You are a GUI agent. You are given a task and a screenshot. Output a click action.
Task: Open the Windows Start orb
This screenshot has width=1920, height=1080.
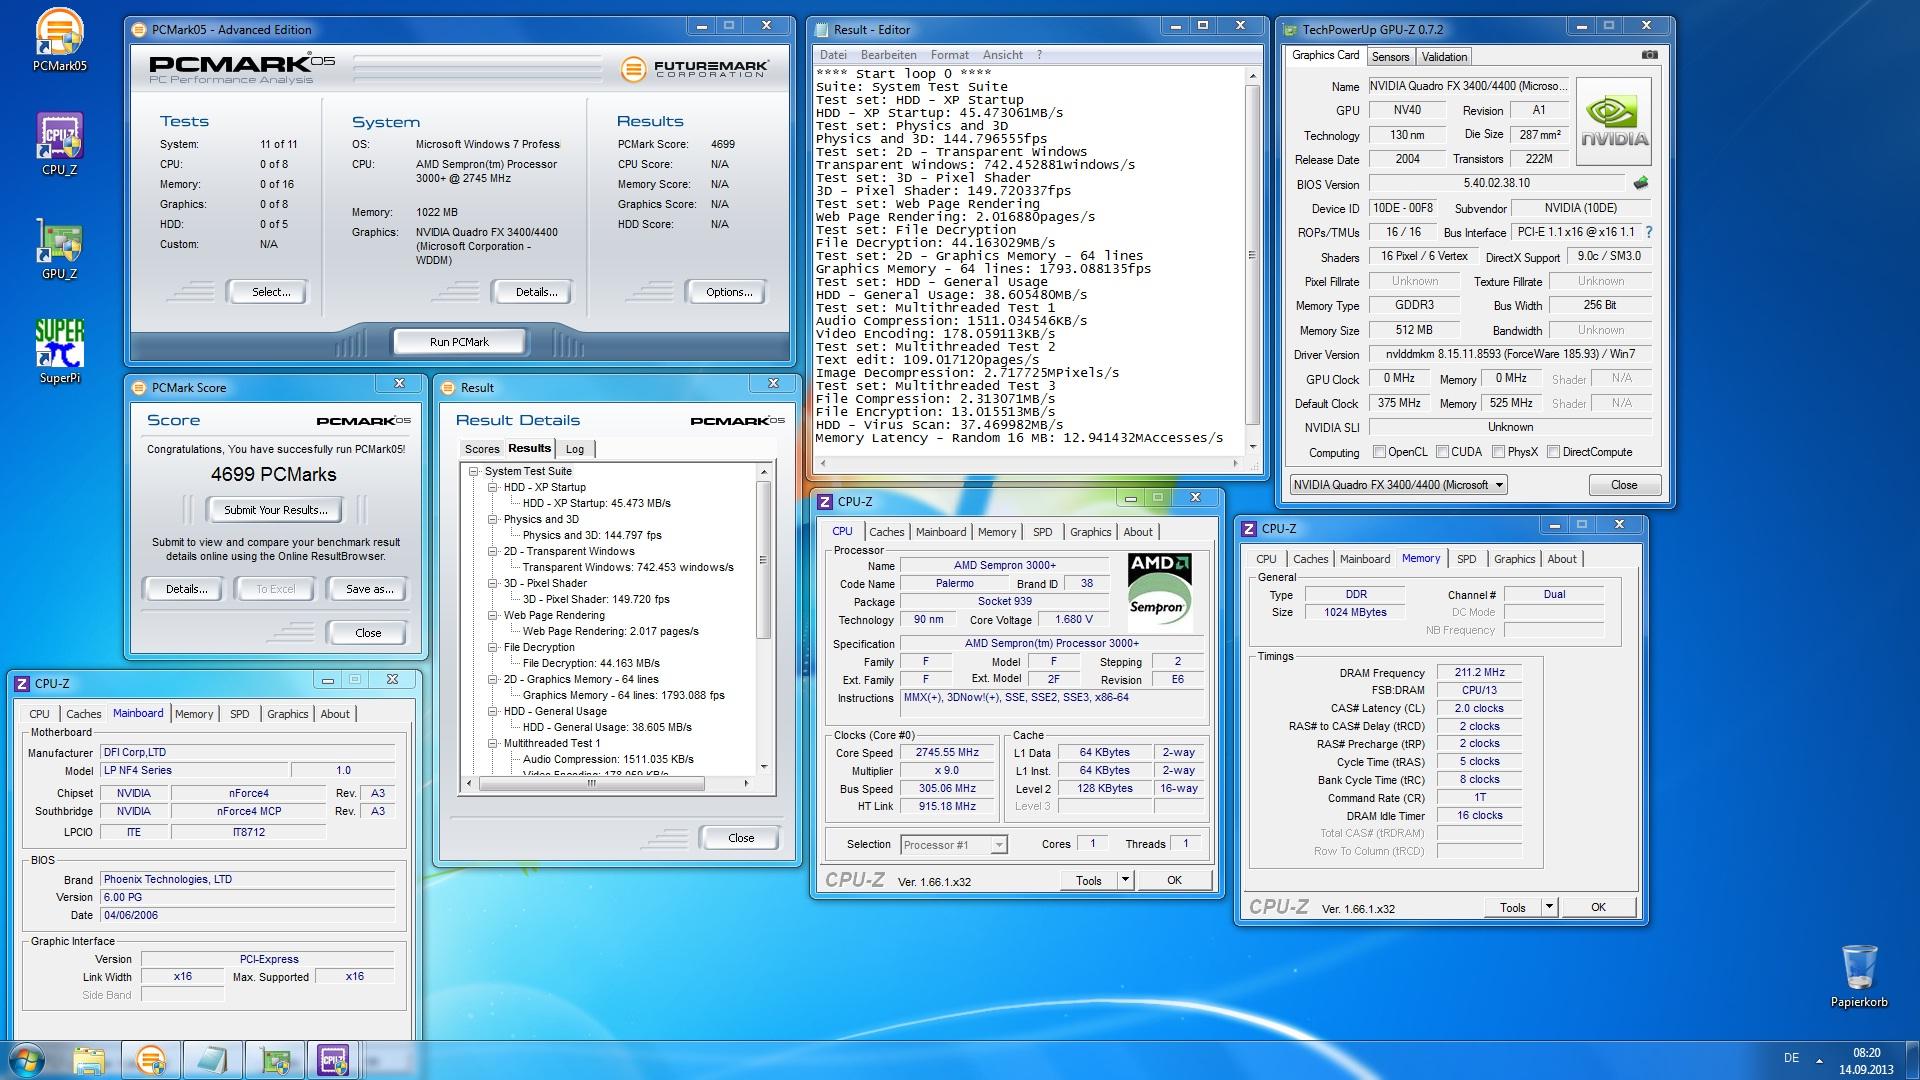[x=27, y=1060]
